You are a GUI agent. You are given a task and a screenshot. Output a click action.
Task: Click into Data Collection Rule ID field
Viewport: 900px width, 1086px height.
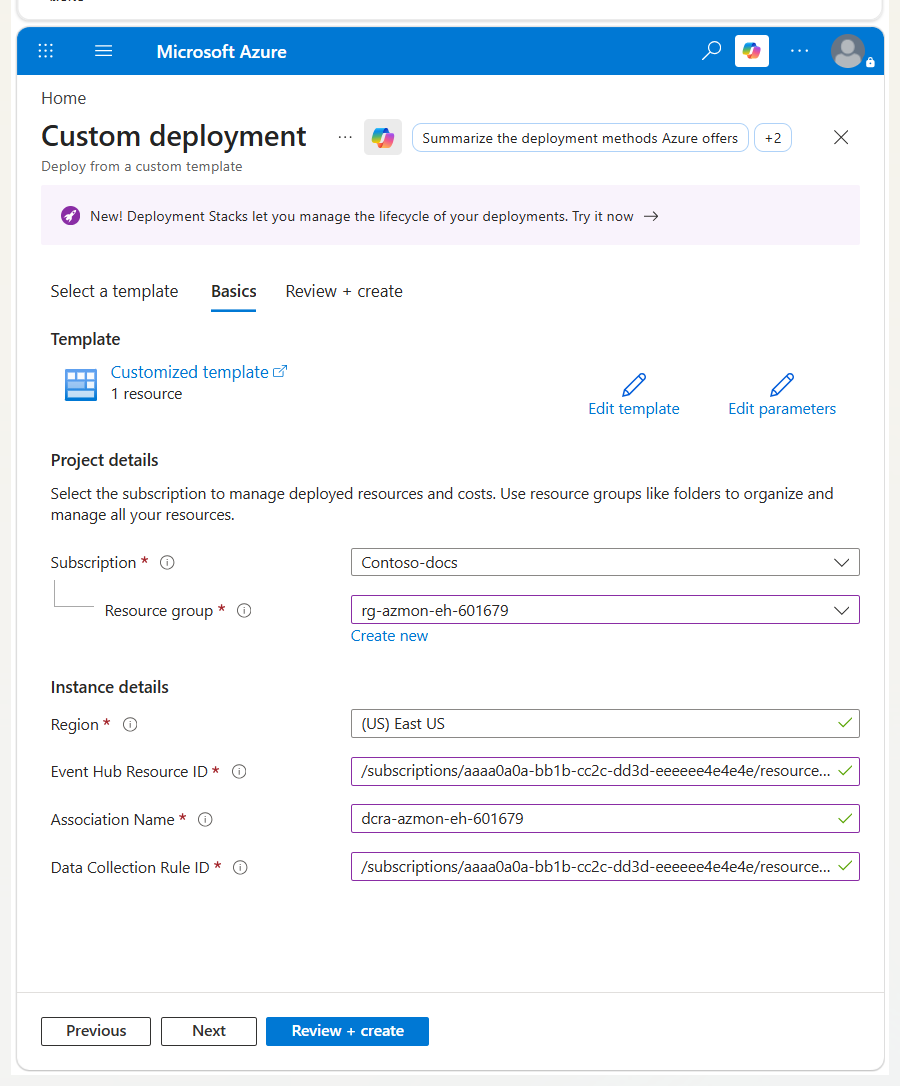pos(605,866)
